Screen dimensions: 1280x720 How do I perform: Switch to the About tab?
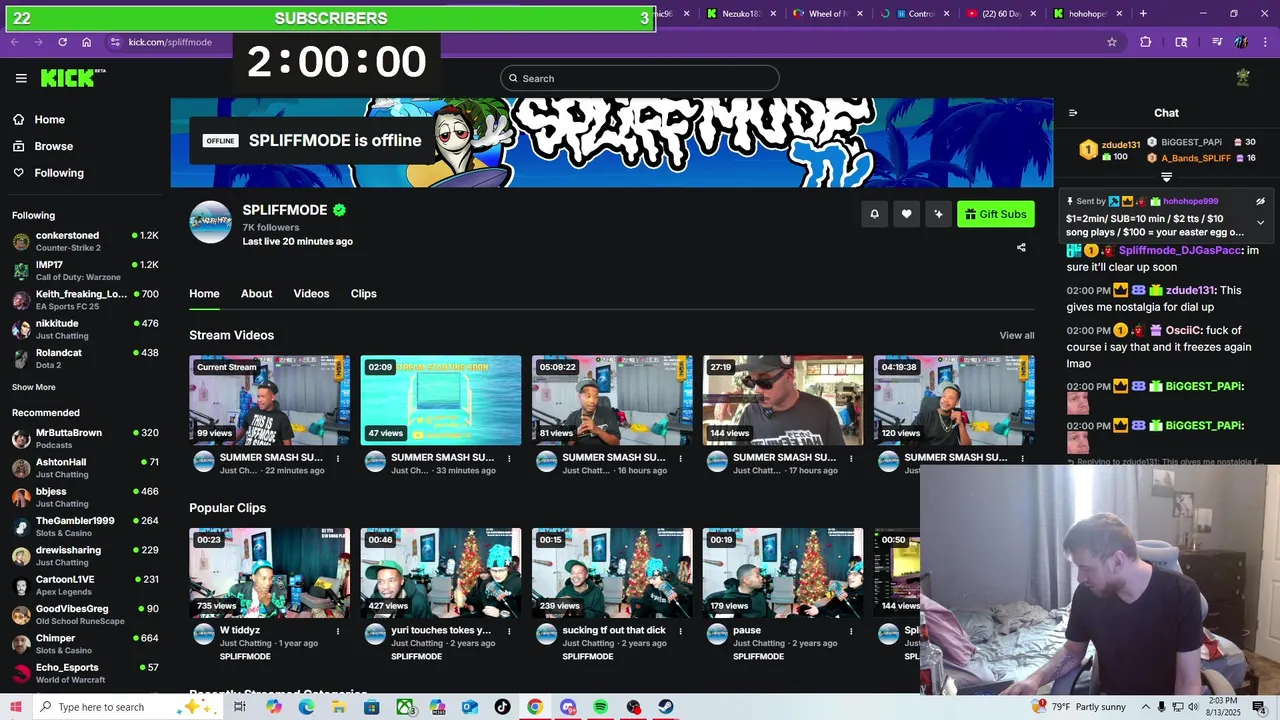(256, 293)
